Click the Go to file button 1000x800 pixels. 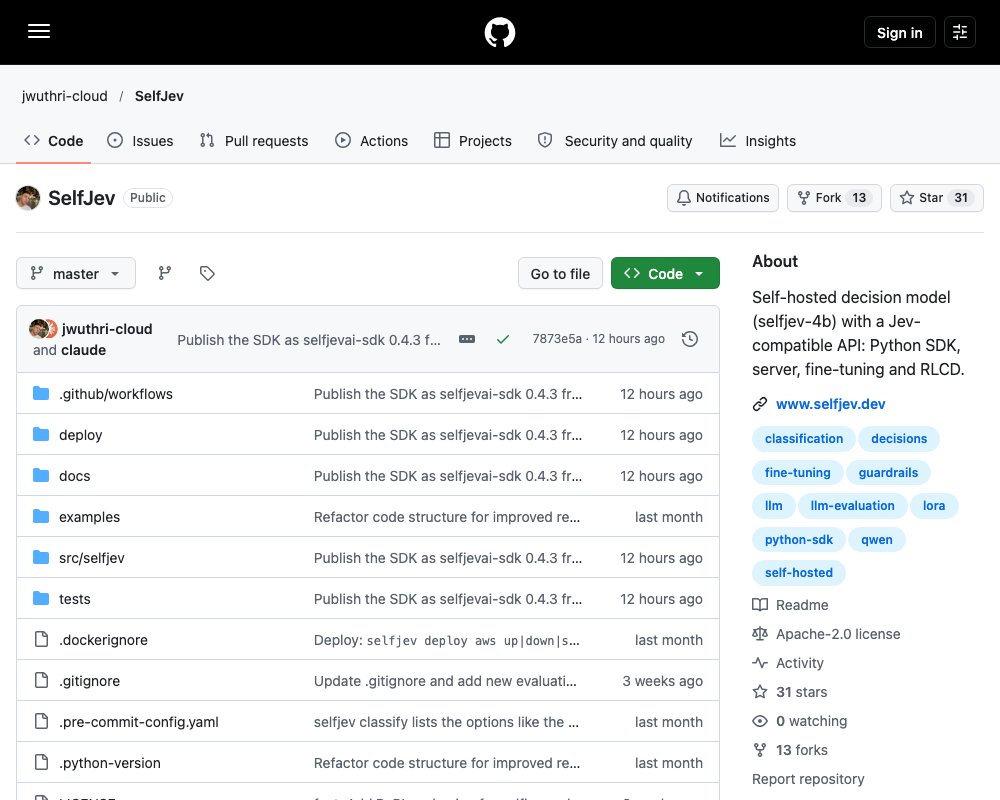[x=560, y=274]
